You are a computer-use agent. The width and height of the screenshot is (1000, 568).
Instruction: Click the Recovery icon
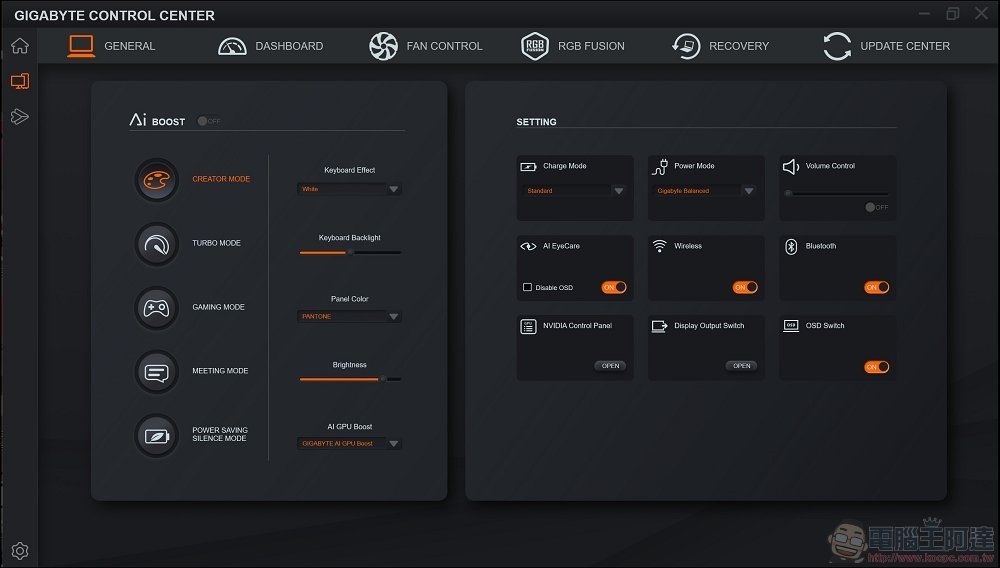pos(686,46)
